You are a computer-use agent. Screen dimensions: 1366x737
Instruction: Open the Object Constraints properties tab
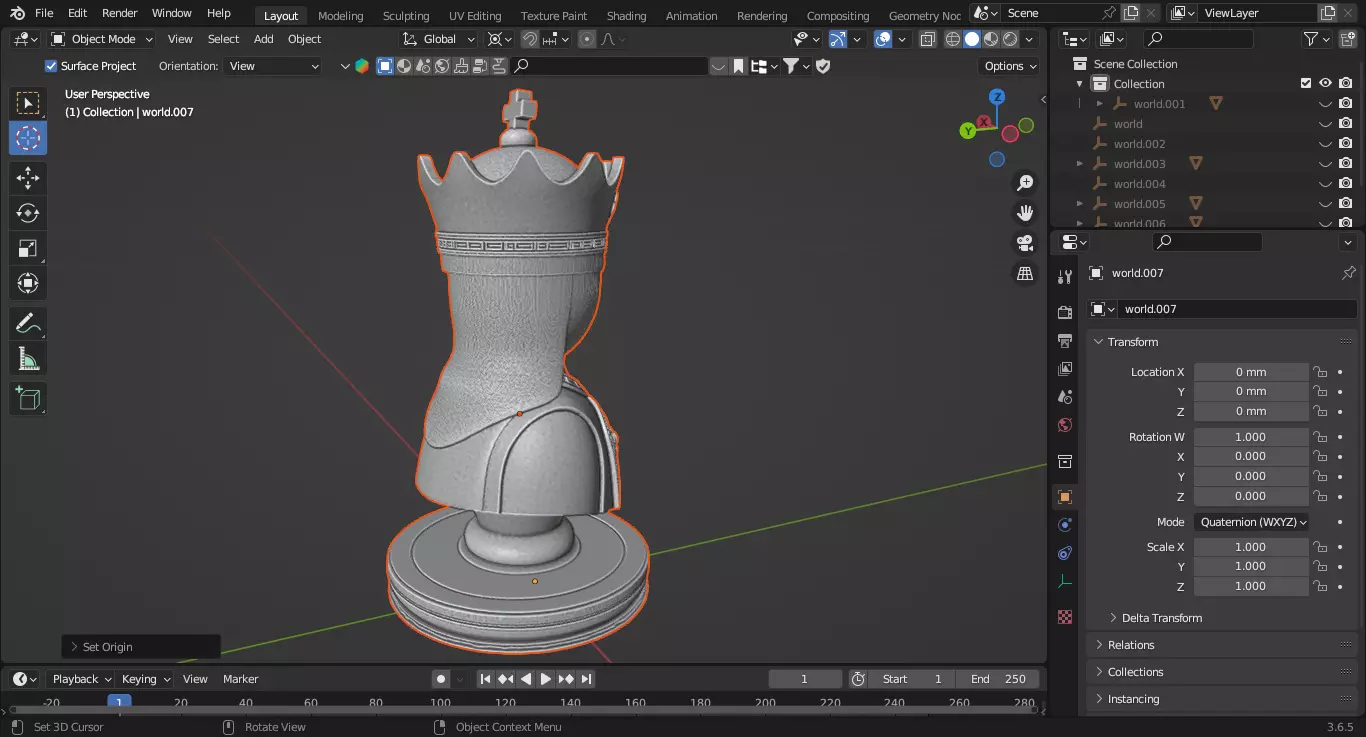point(1065,553)
